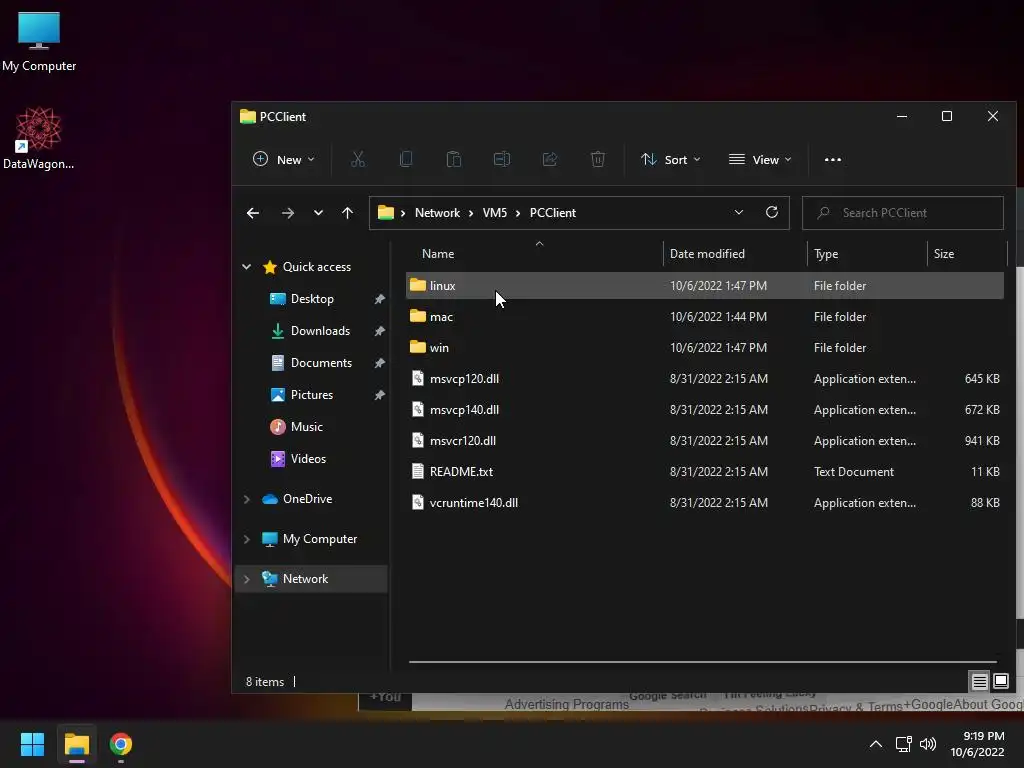Screen dimensions: 1024x768
Task: Unpin Pictures using its pin icon
Action: click(x=379, y=395)
